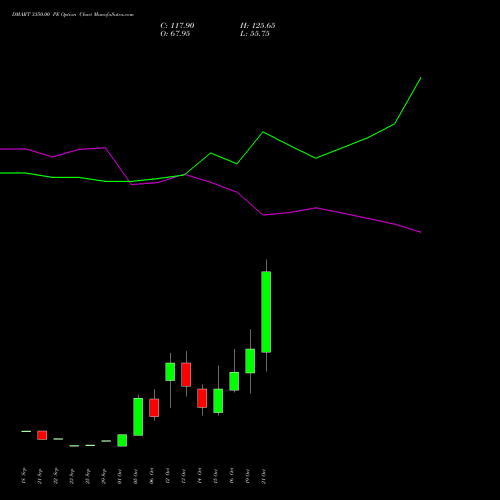Image resolution: width=500 pixels, height=500 pixels.
Task: Select the 01 Oct date label
Action: pyautogui.click(x=120, y=476)
